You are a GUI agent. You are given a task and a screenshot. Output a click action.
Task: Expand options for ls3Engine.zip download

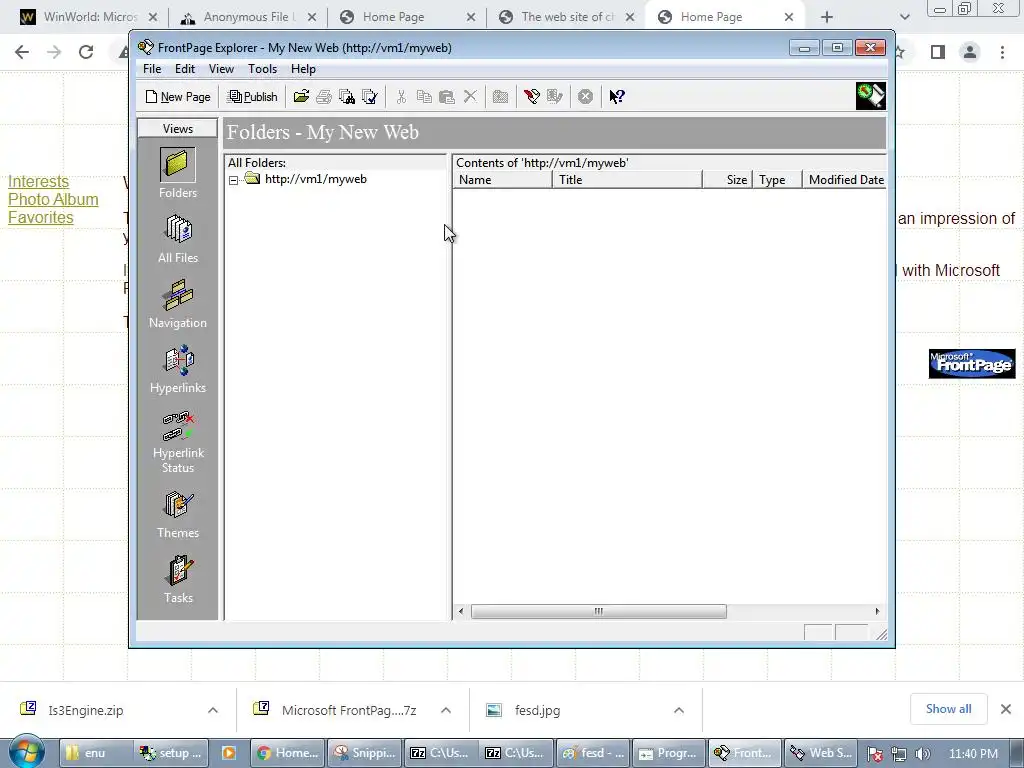click(x=213, y=711)
